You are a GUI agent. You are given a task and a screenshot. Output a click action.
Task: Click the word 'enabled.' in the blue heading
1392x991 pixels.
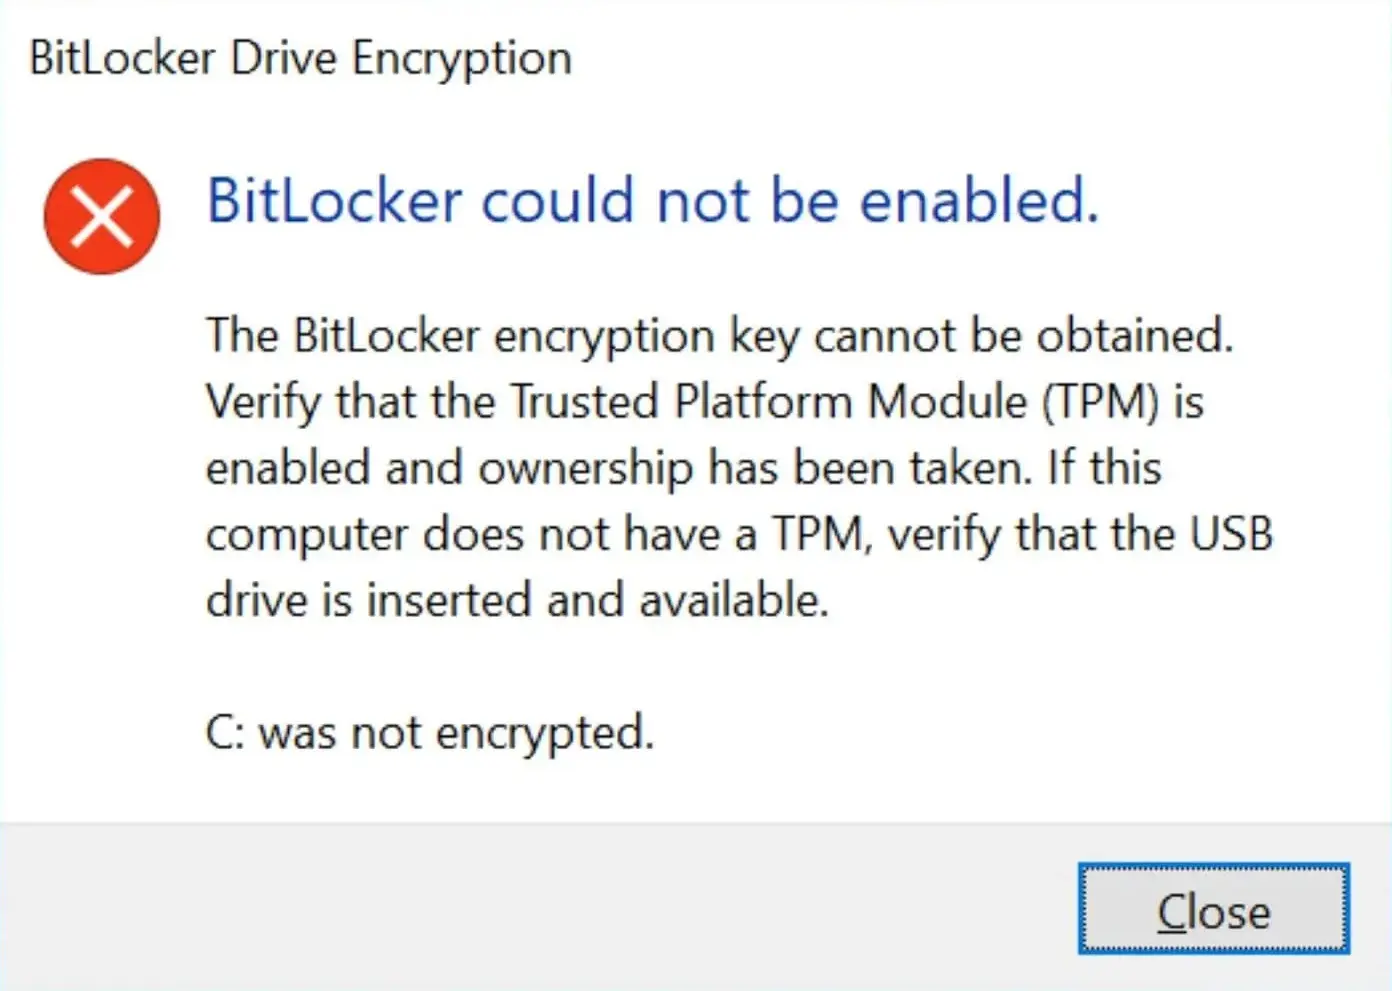pyautogui.click(x=979, y=200)
